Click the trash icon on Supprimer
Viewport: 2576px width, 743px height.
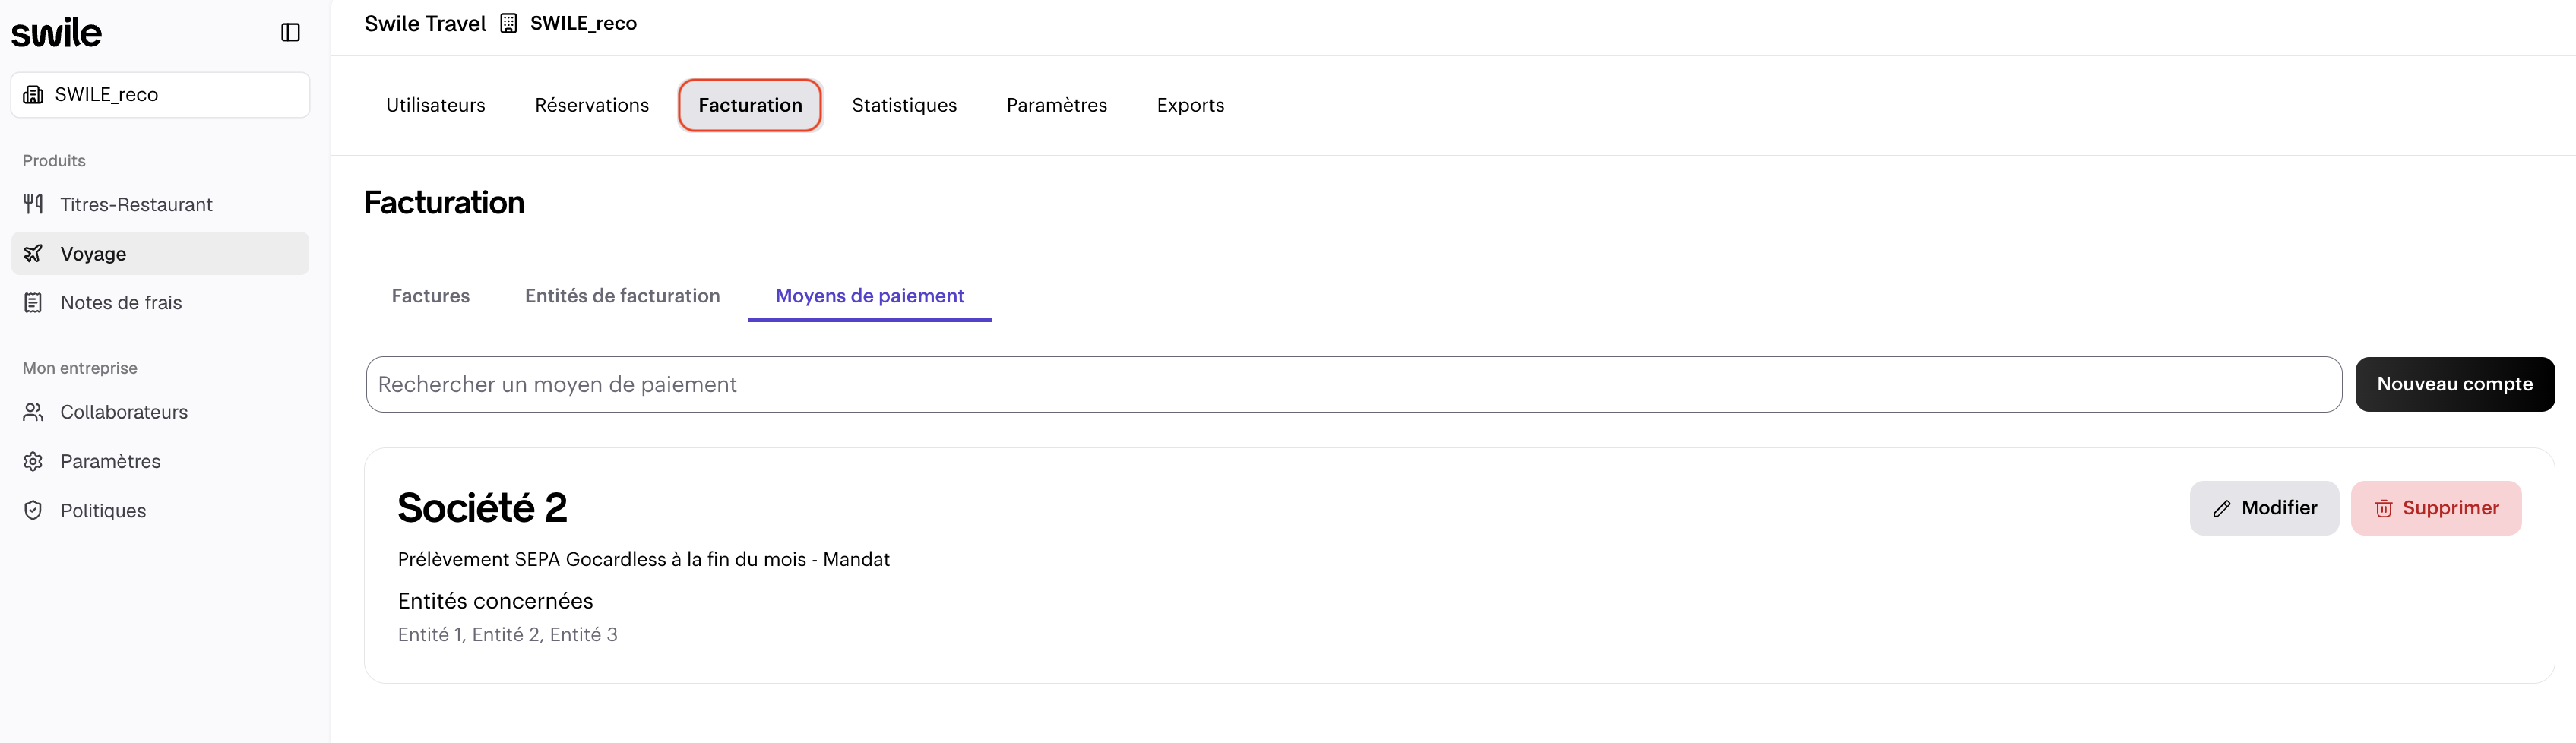click(x=2384, y=509)
